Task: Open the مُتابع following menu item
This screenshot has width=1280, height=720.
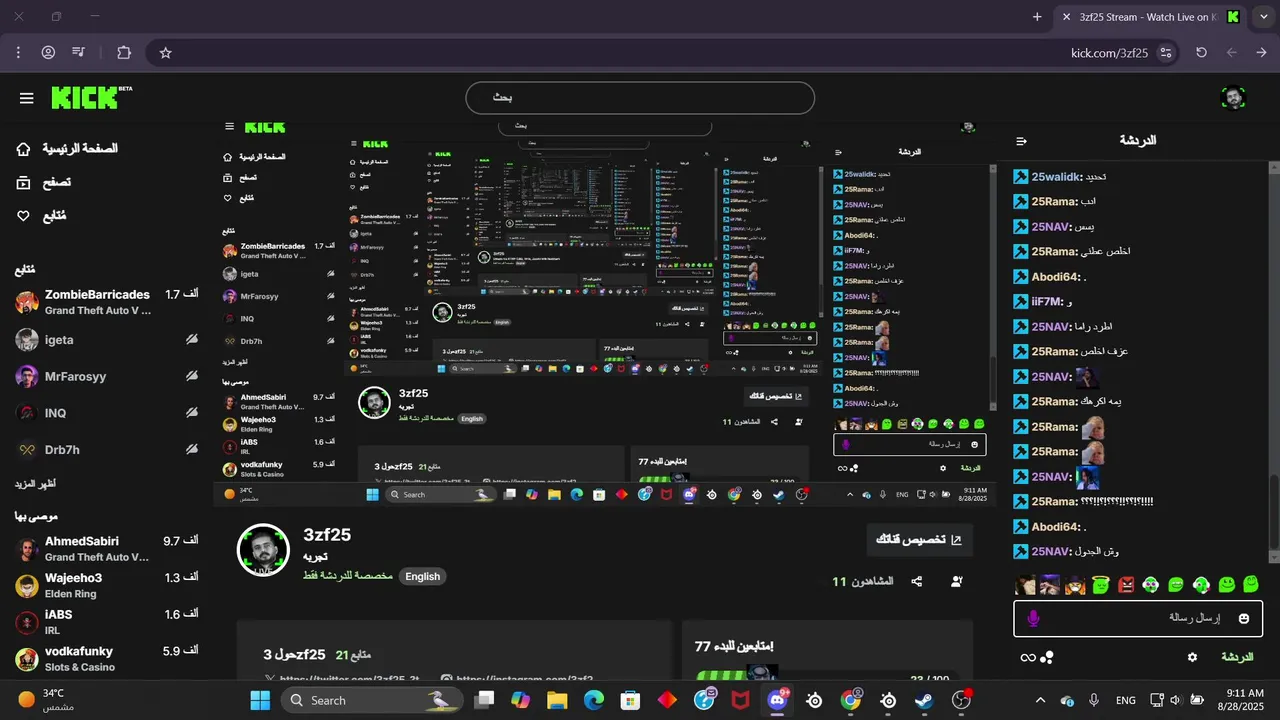Action: pyautogui.click(x=42, y=216)
